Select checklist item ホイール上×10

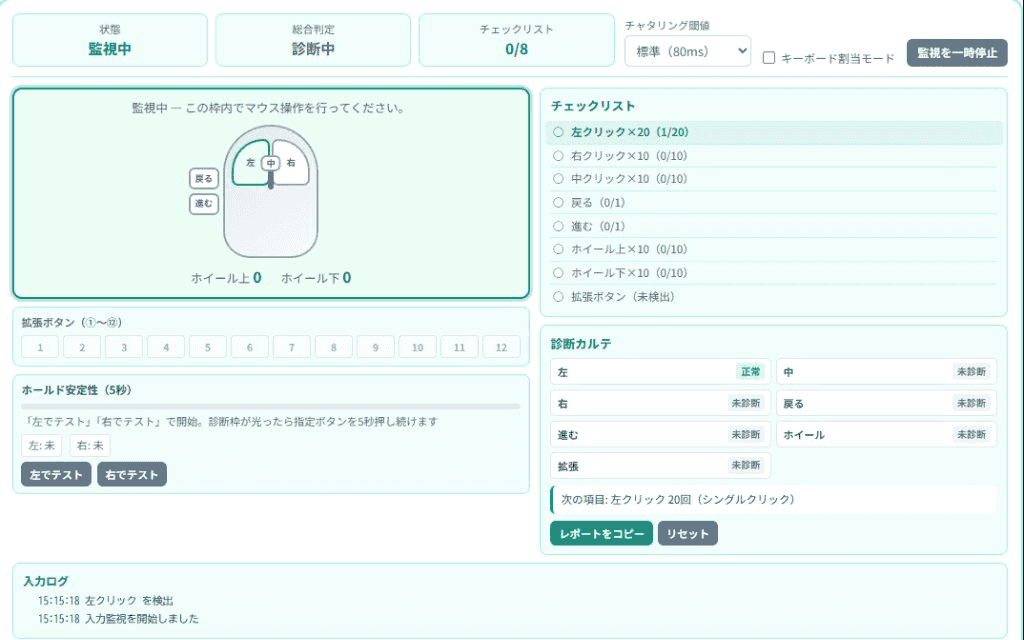pos(774,249)
